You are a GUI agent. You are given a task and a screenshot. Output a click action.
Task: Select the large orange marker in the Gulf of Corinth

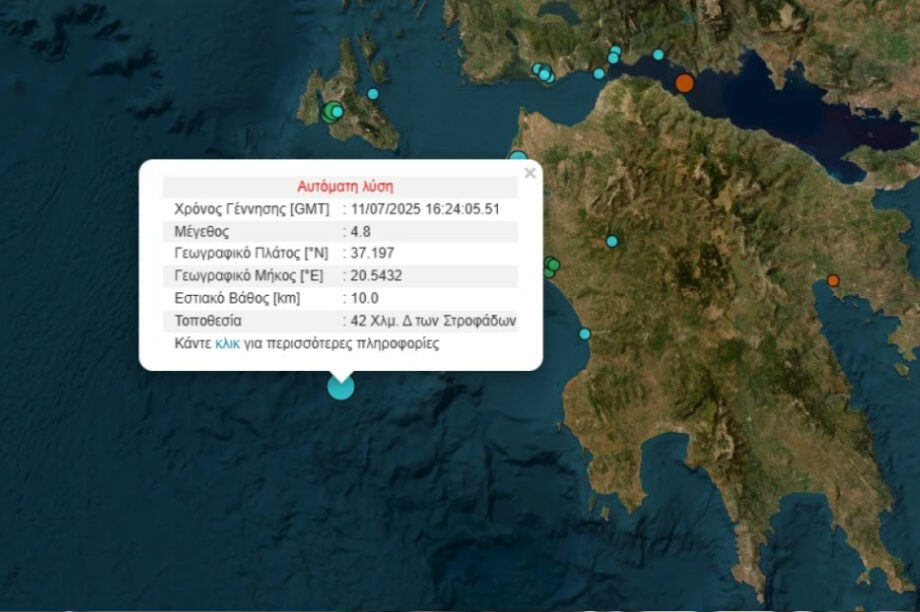click(684, 83)
